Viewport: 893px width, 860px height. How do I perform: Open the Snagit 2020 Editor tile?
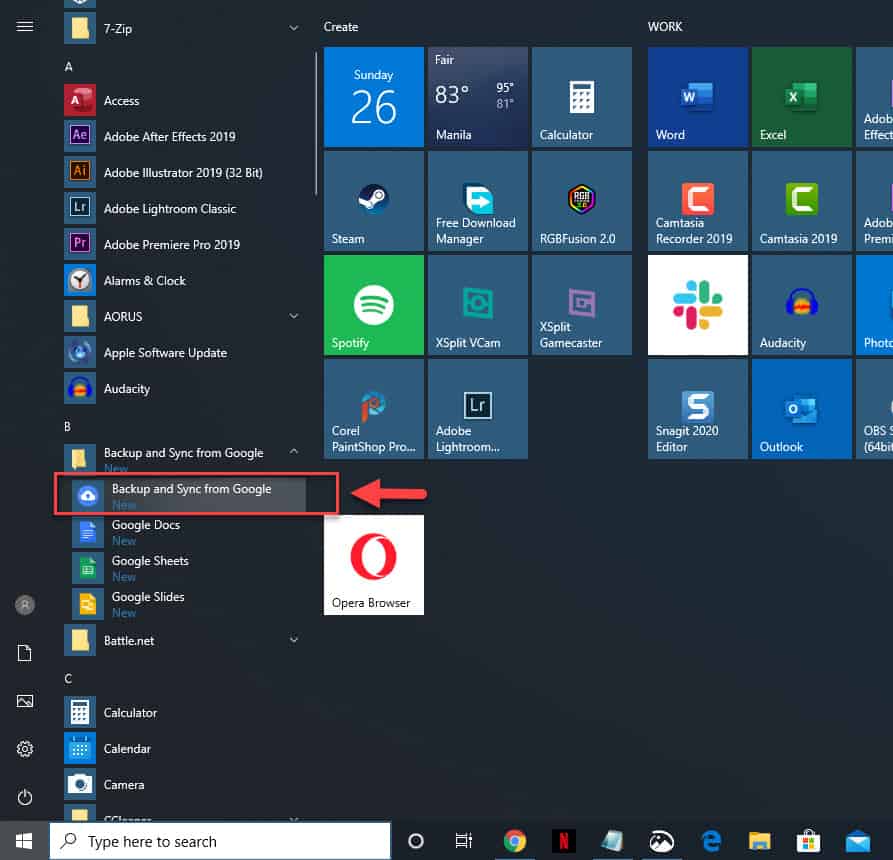coord(698,409)
